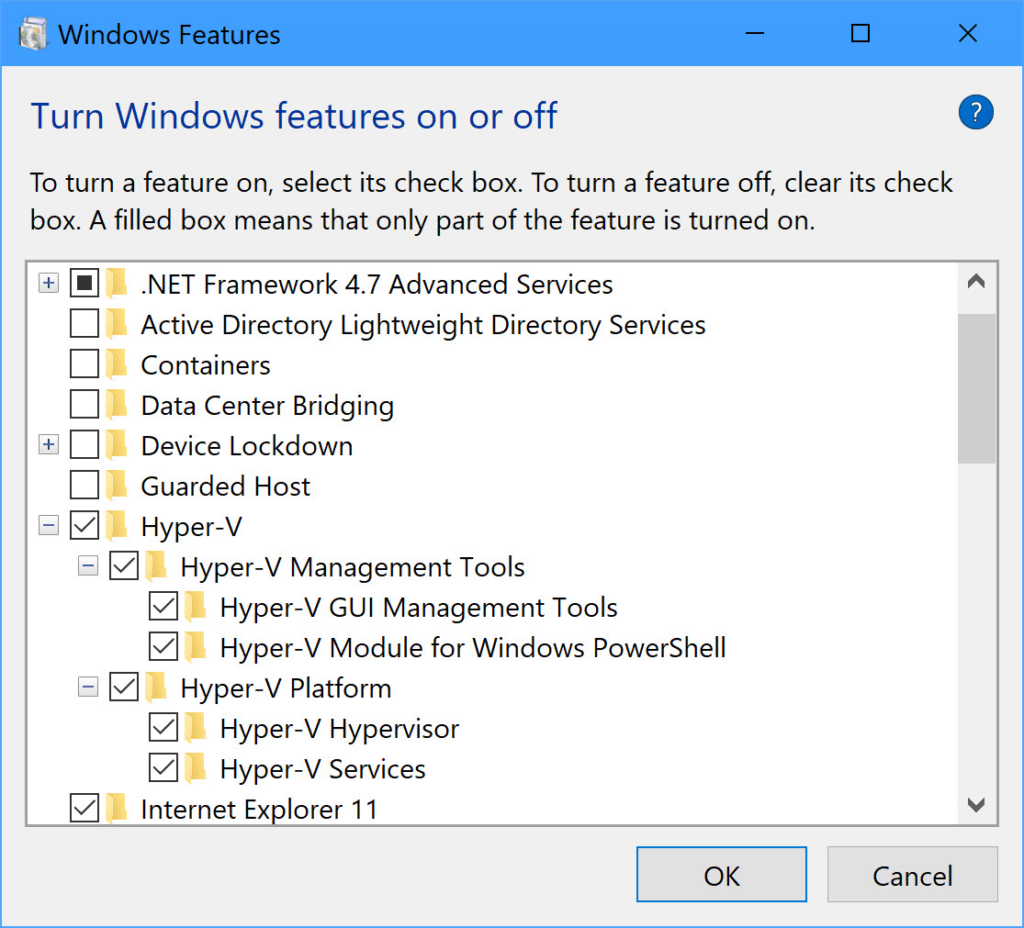Image resolution: width=1024 pixels, height=928 pixels.
Task: Enable the Containers checkbox
Action: point(85,365)
